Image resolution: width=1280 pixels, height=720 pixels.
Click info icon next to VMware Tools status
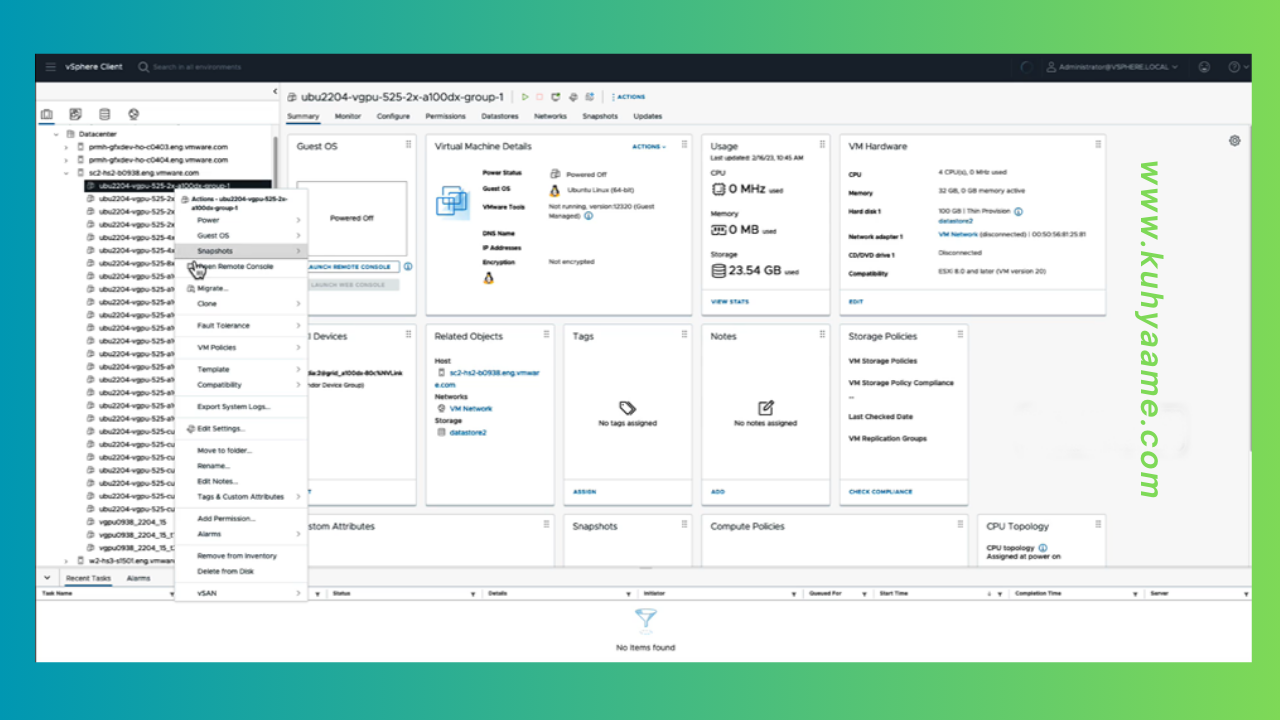tap(588, 216)
